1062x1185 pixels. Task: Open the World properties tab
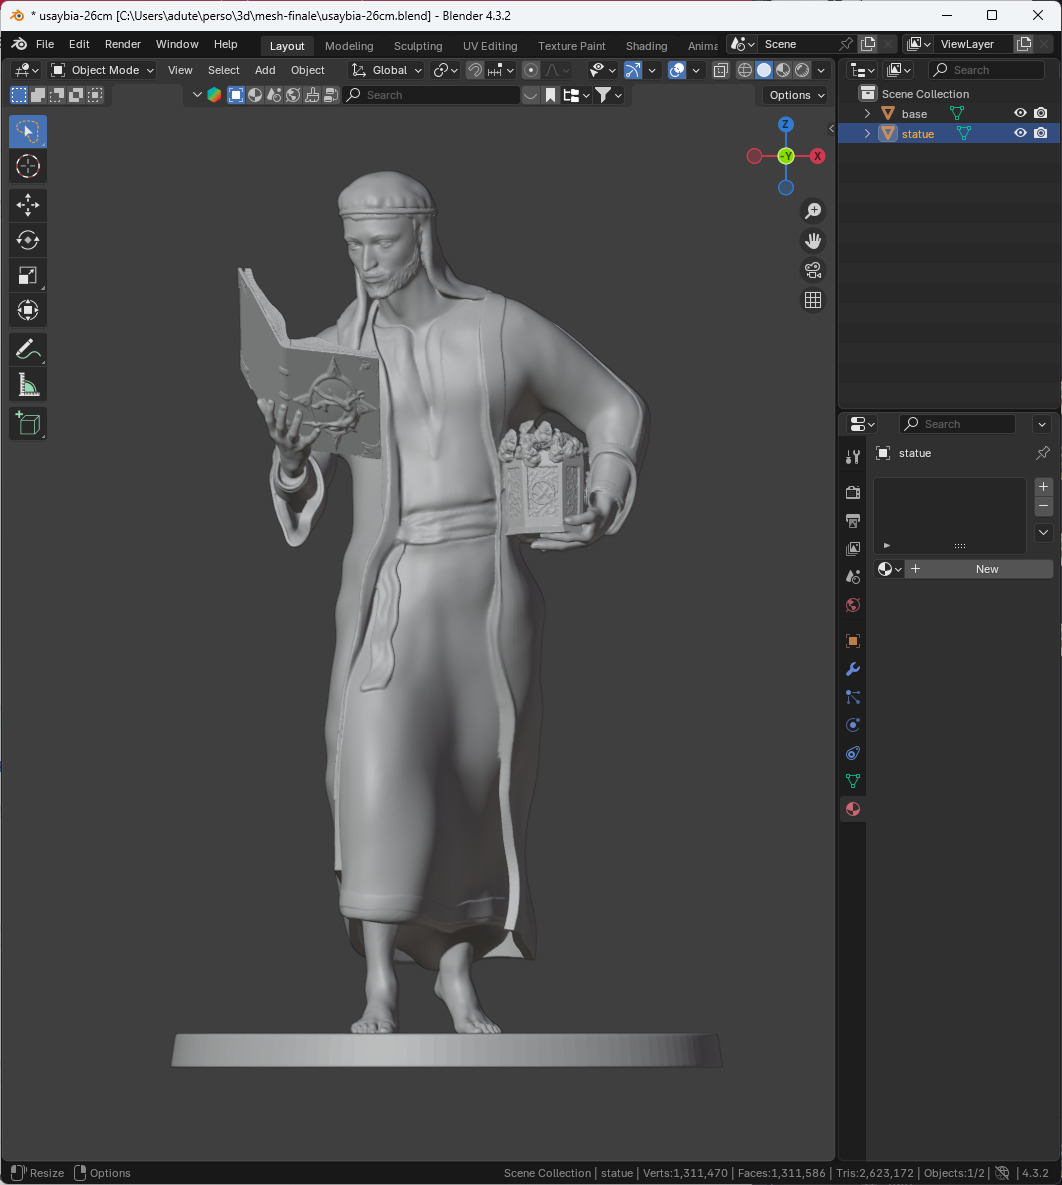(853, 605)
